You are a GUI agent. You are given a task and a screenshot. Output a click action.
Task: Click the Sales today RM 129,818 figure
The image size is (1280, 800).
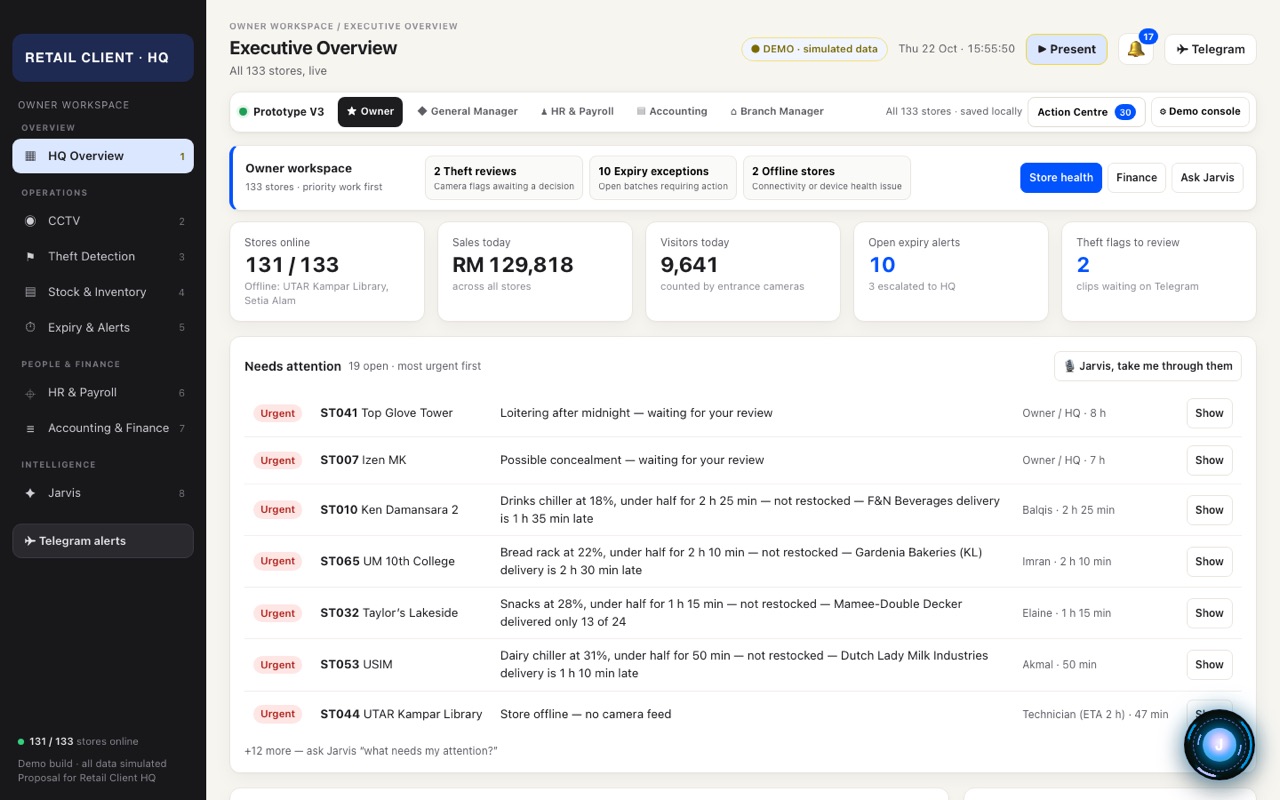513,265
